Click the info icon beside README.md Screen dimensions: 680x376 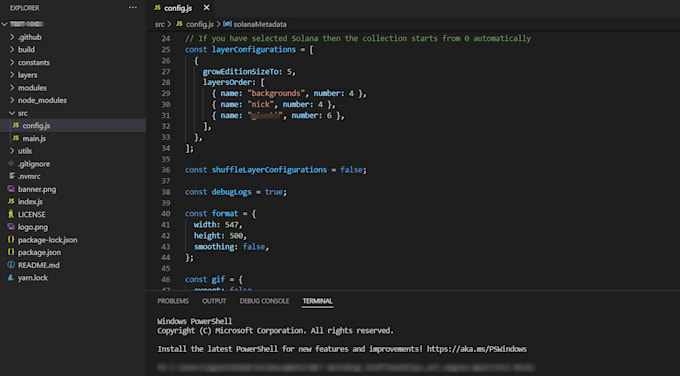point(11,265)
